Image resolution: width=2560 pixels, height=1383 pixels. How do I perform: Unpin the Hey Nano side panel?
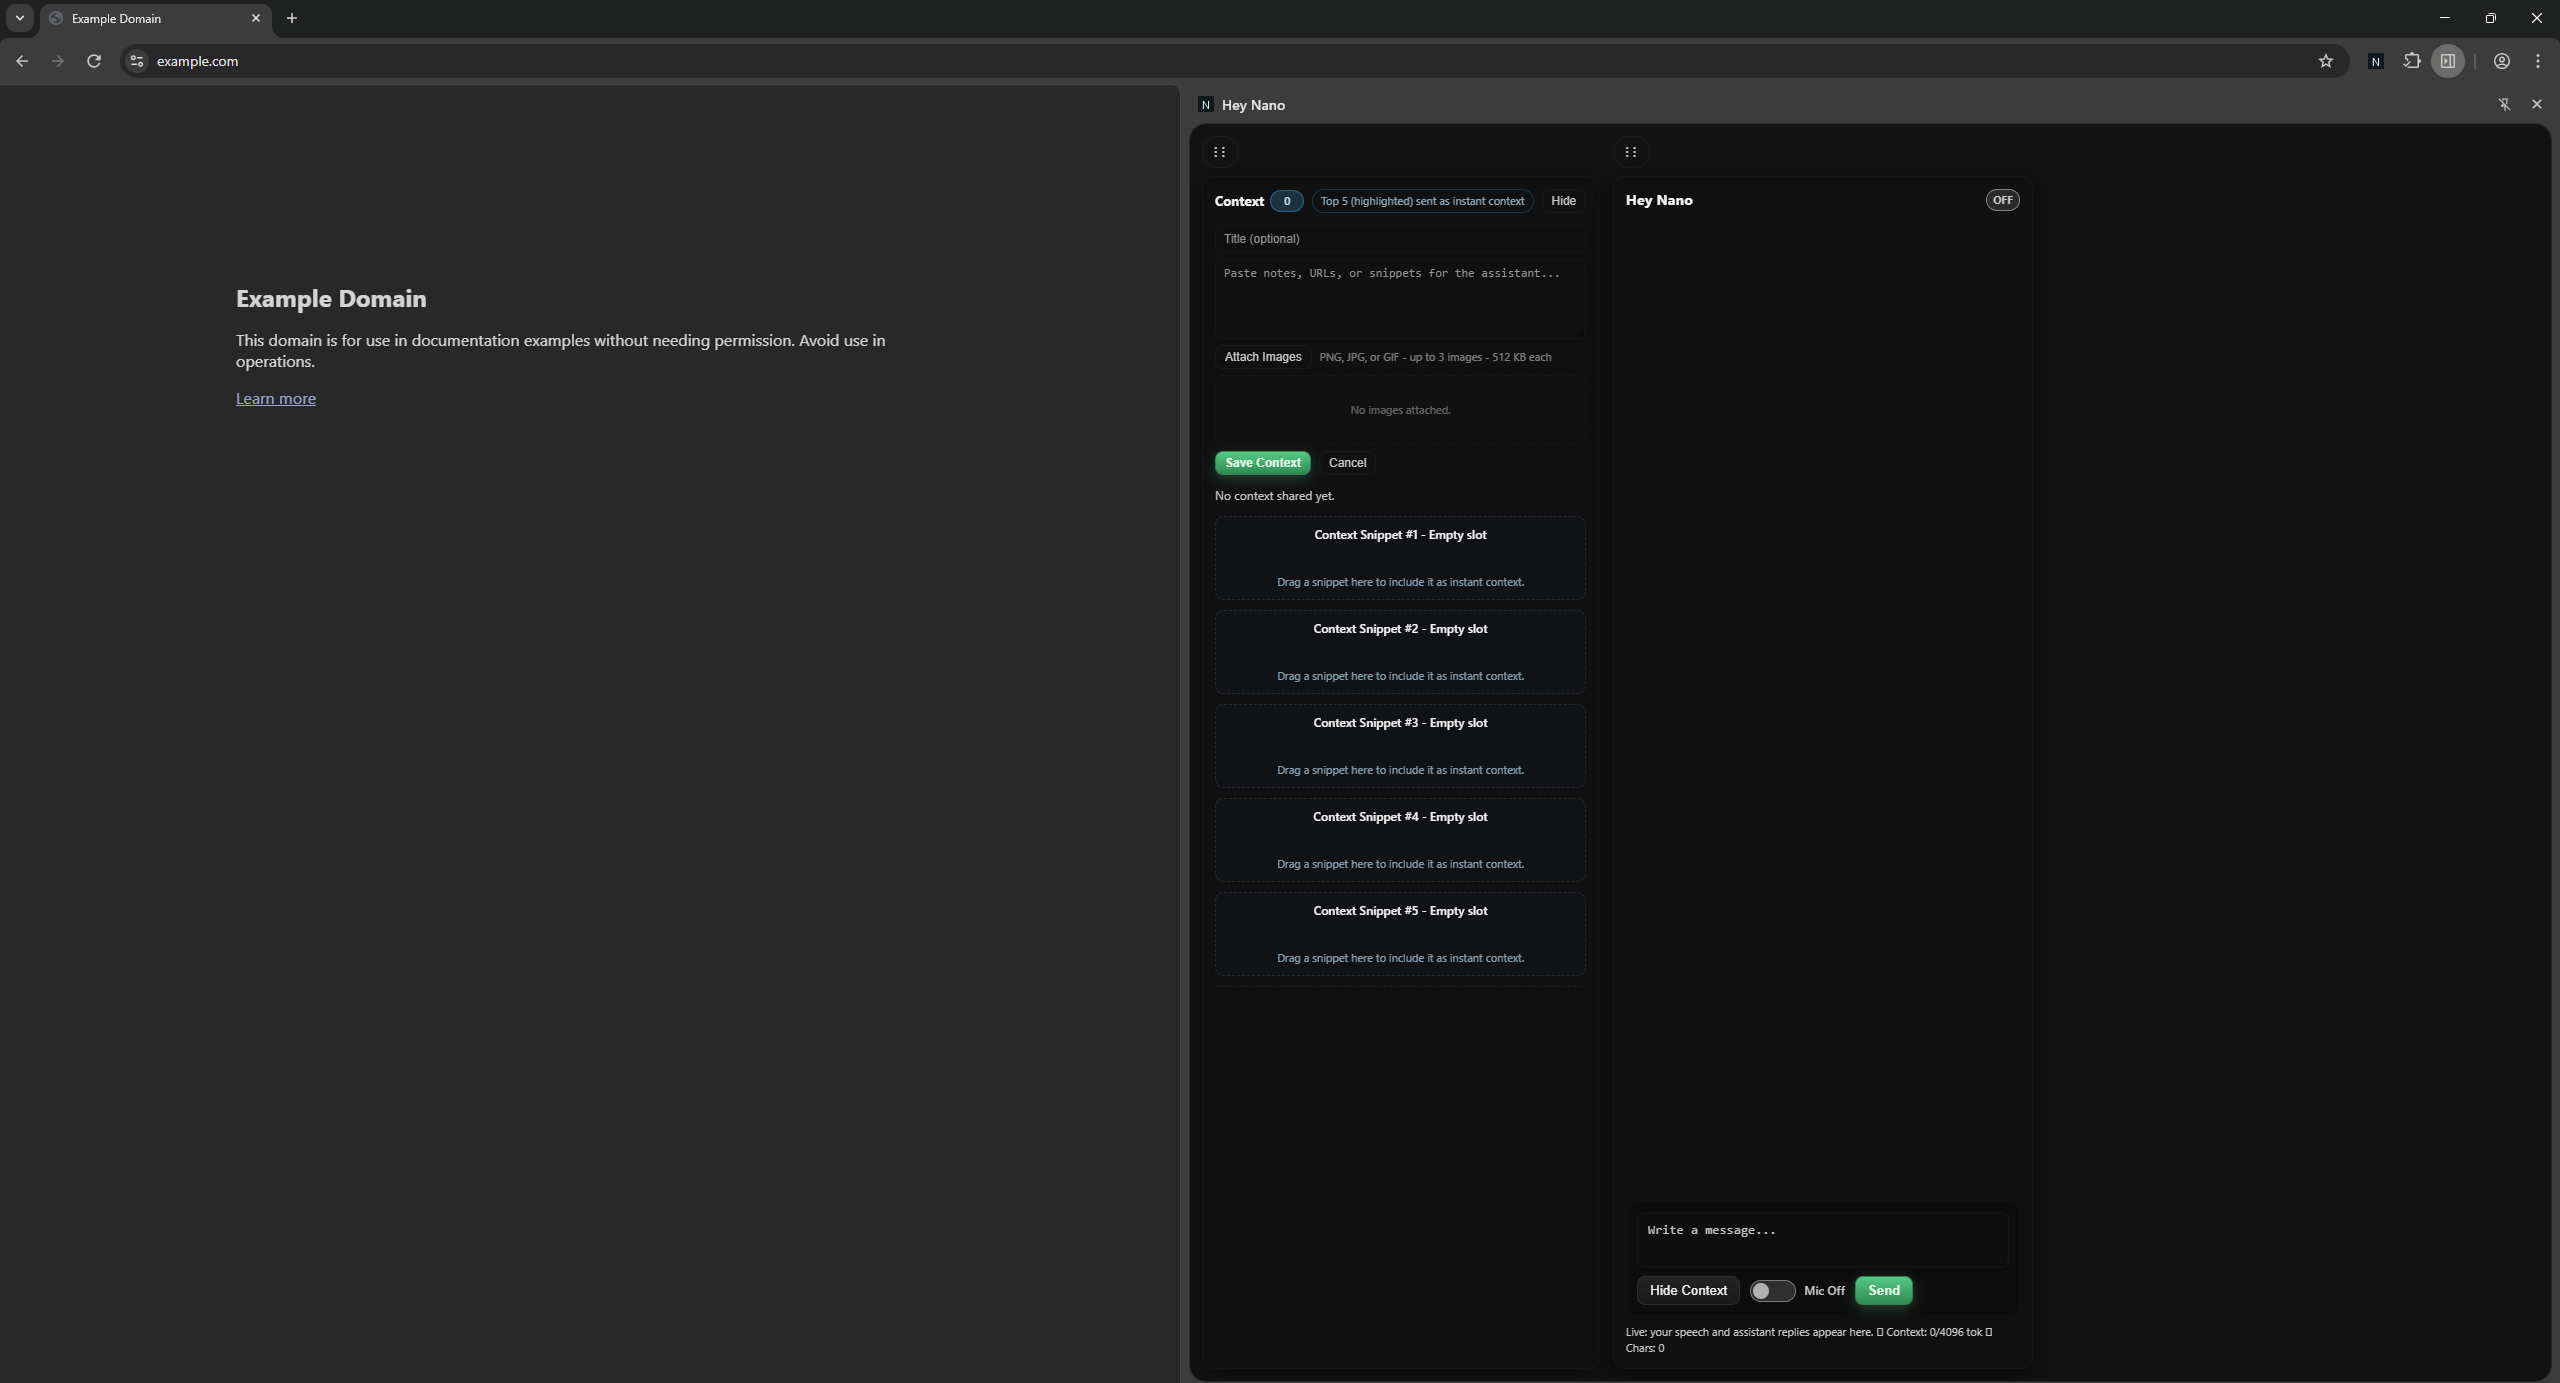(2504, 104)
